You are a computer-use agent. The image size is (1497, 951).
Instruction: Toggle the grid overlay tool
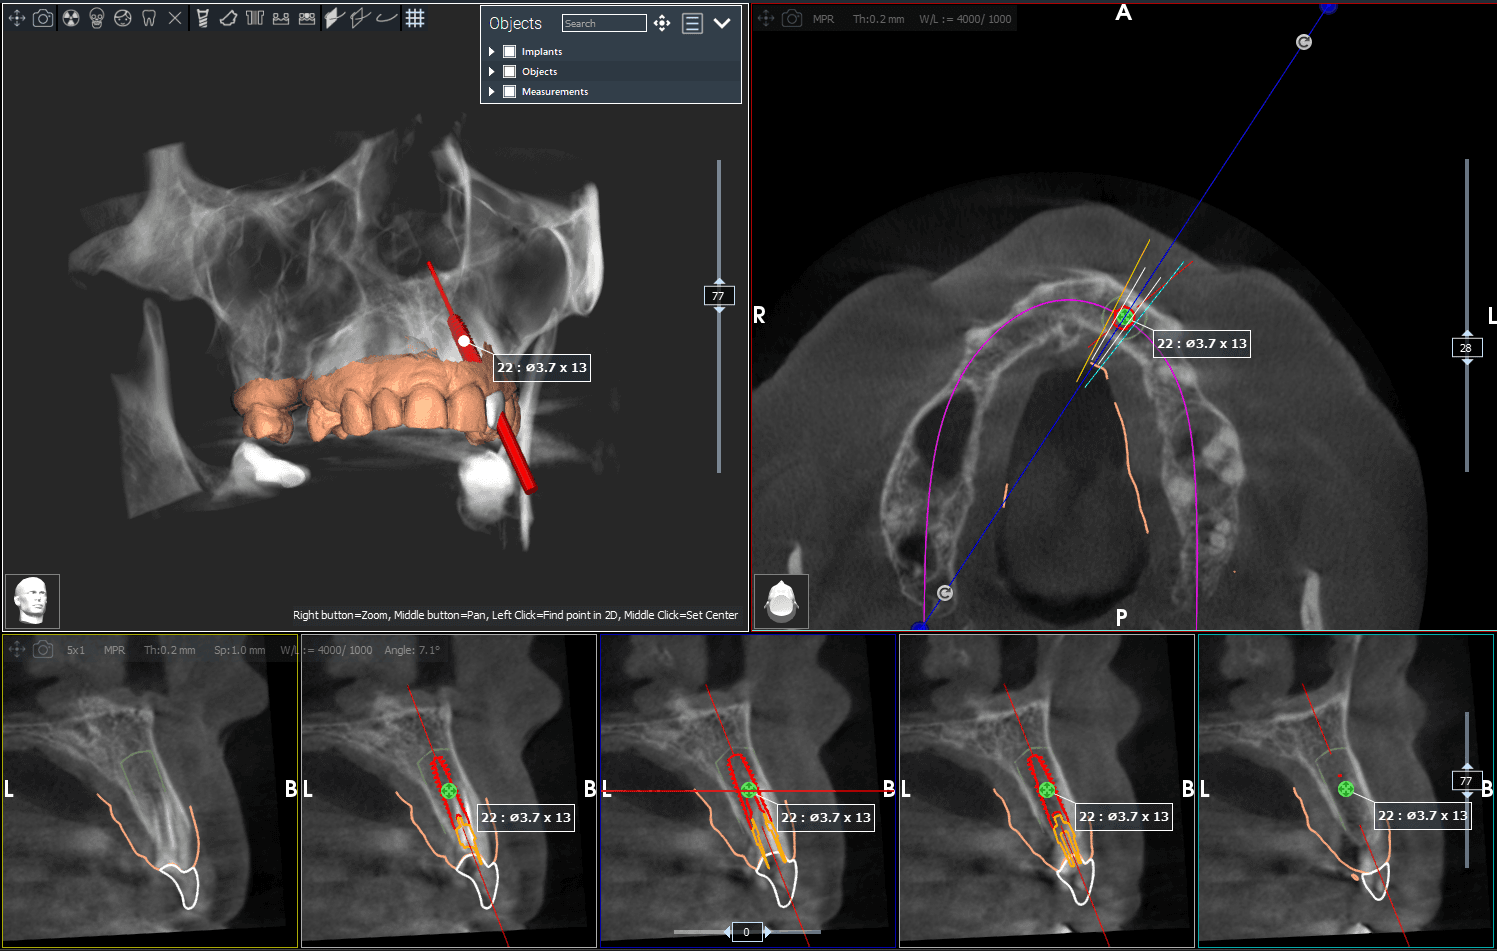(x=415, y=17)
